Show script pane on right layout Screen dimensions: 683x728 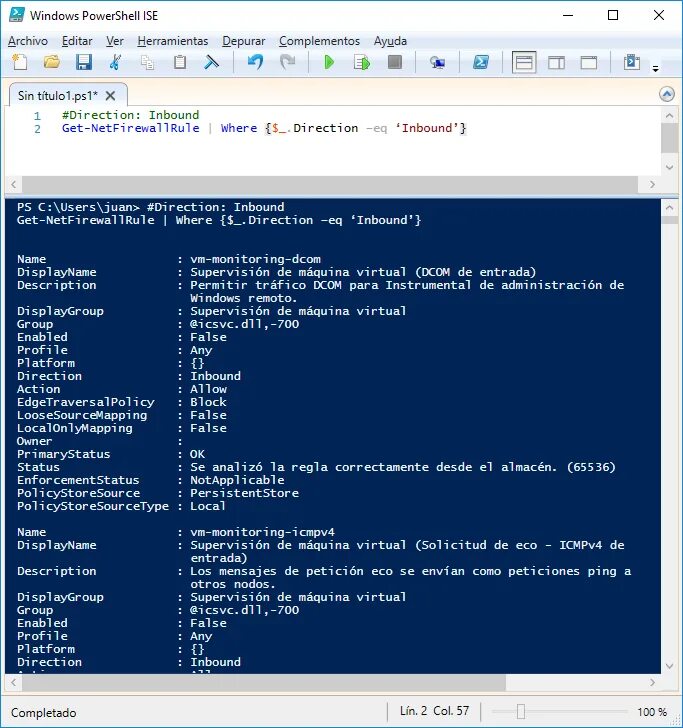tap(556, 62)
